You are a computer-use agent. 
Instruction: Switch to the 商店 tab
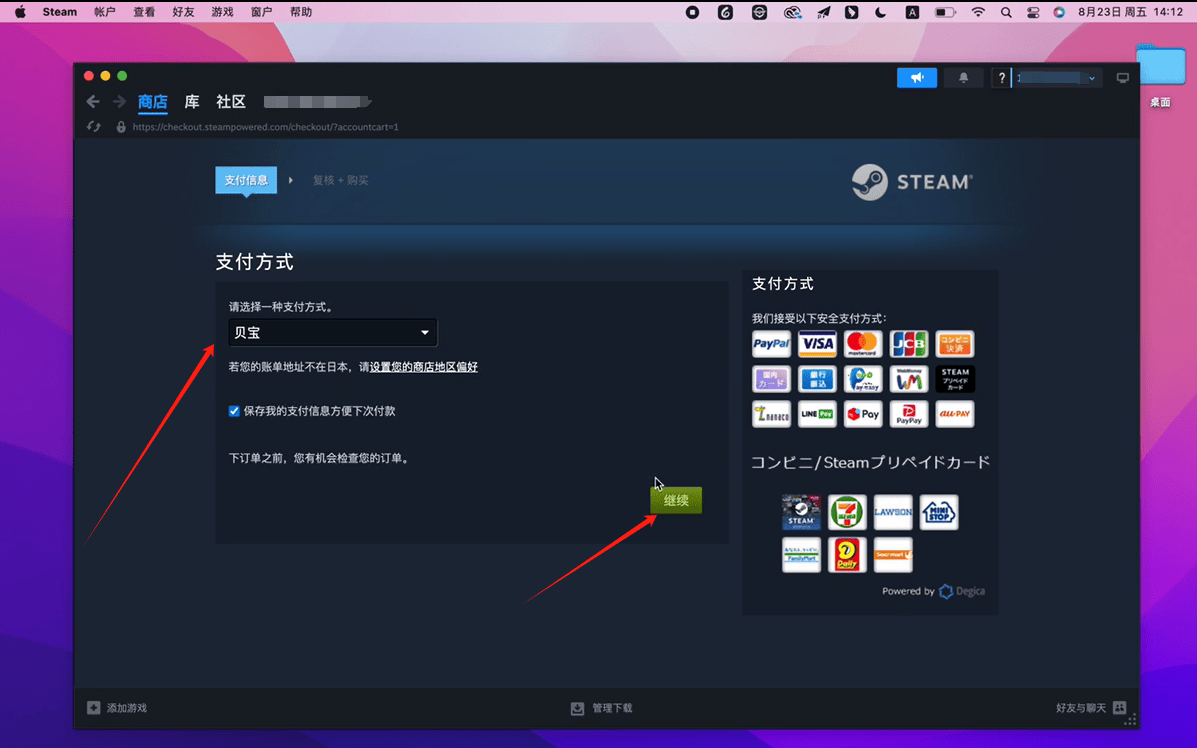153,102
